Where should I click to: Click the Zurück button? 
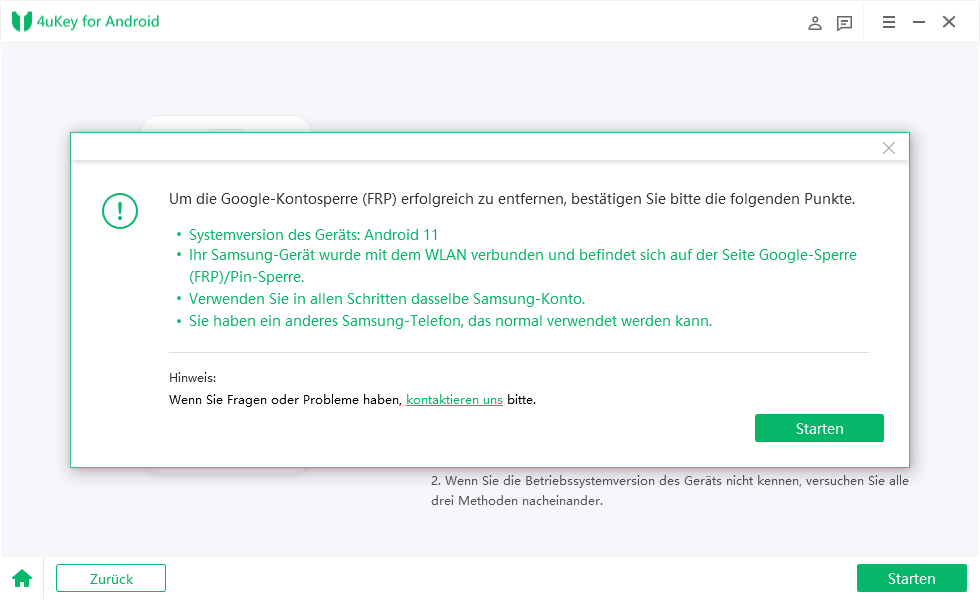pos(111,578)
